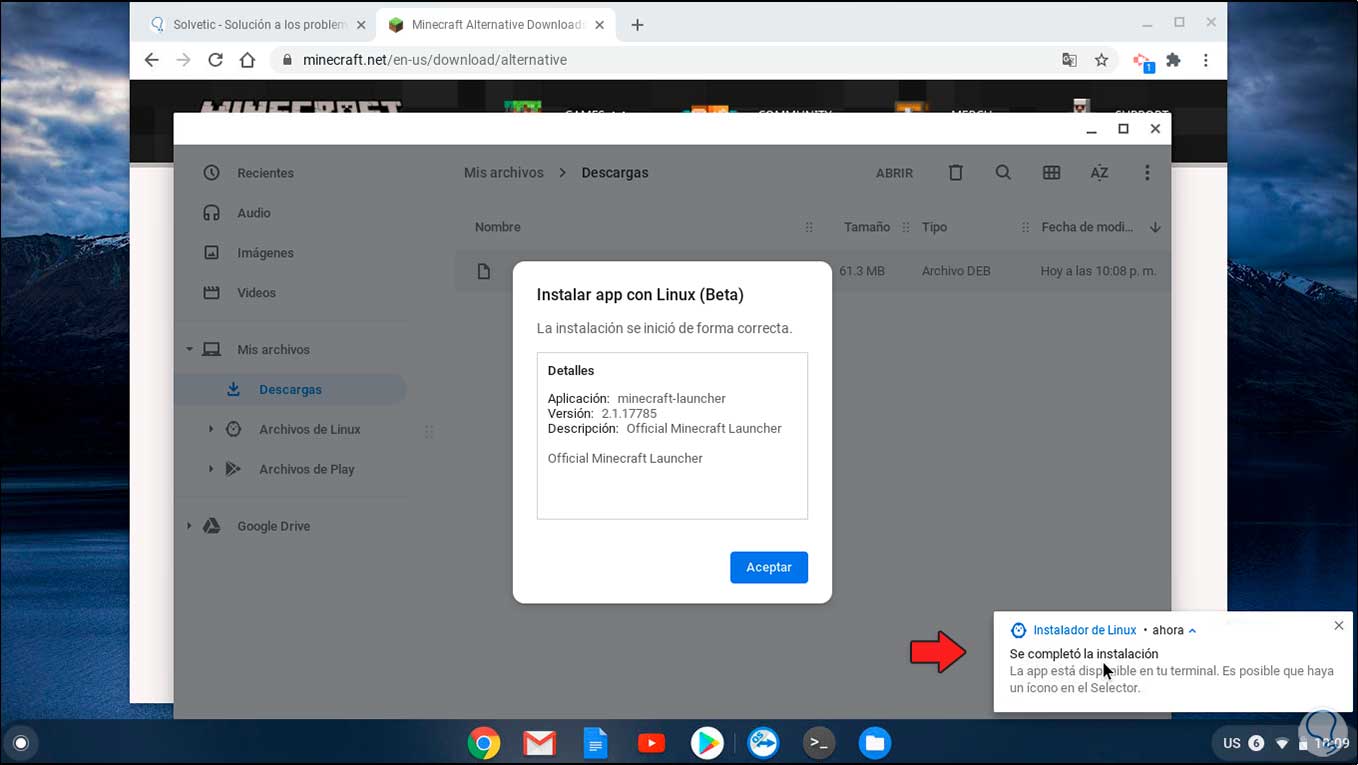Viewport: 1358px width, 765px height.
Task: Click the Chrome home button
Action: pos(248,60)
